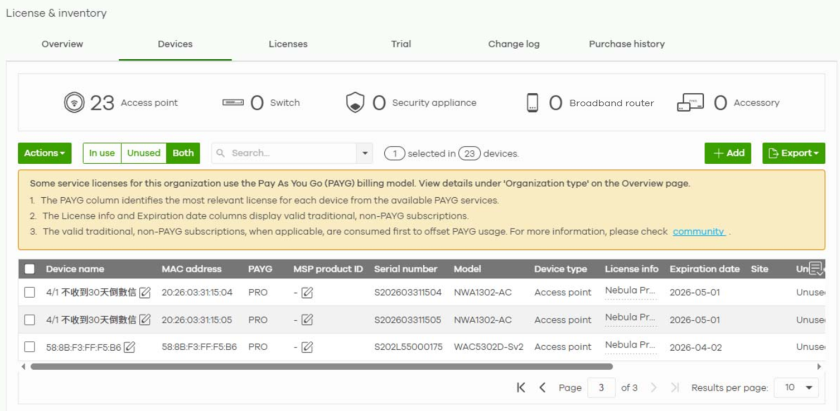Check the row with serial S202603311504
The image size is (840, 411).
click(x=30, y=293)
